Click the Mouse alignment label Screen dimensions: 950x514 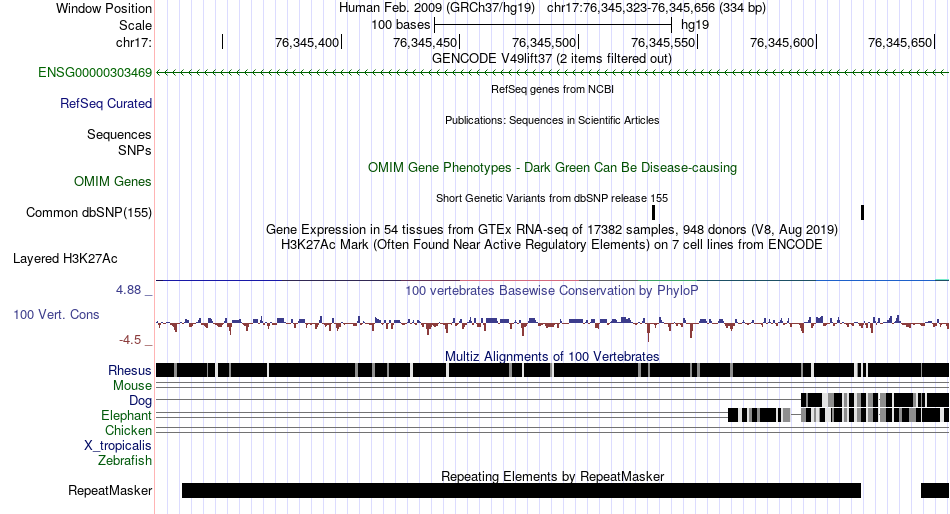[x=132, y=386]
